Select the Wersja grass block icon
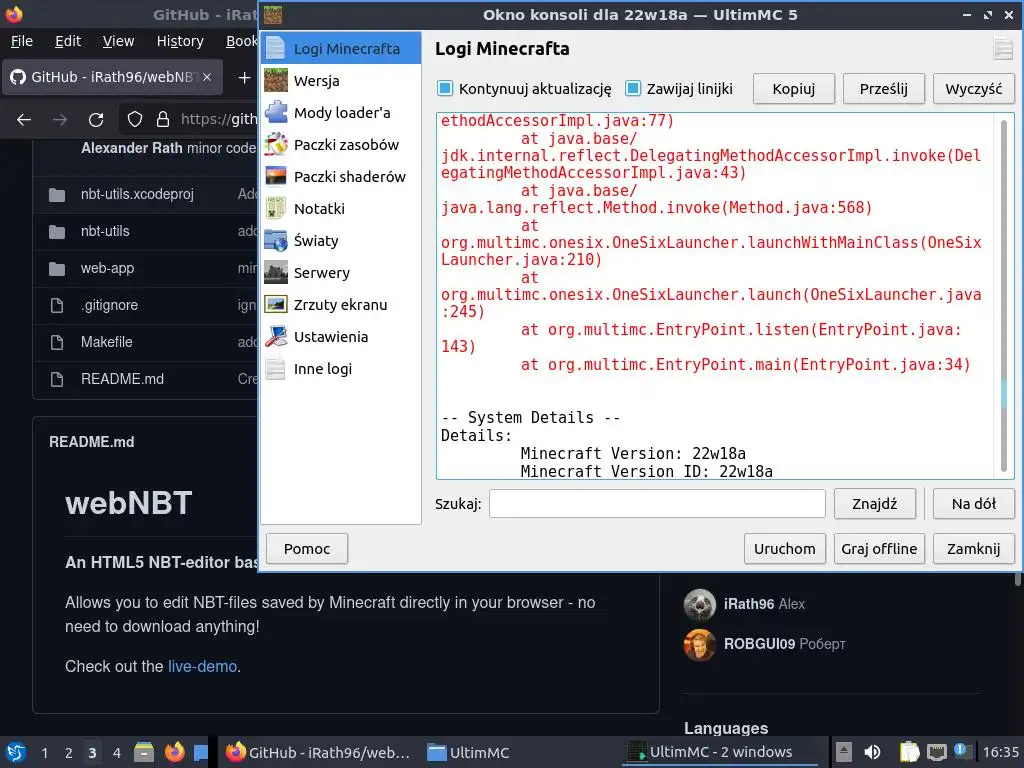This screenshot has height=768, width=1024. [x=276, y=80]
